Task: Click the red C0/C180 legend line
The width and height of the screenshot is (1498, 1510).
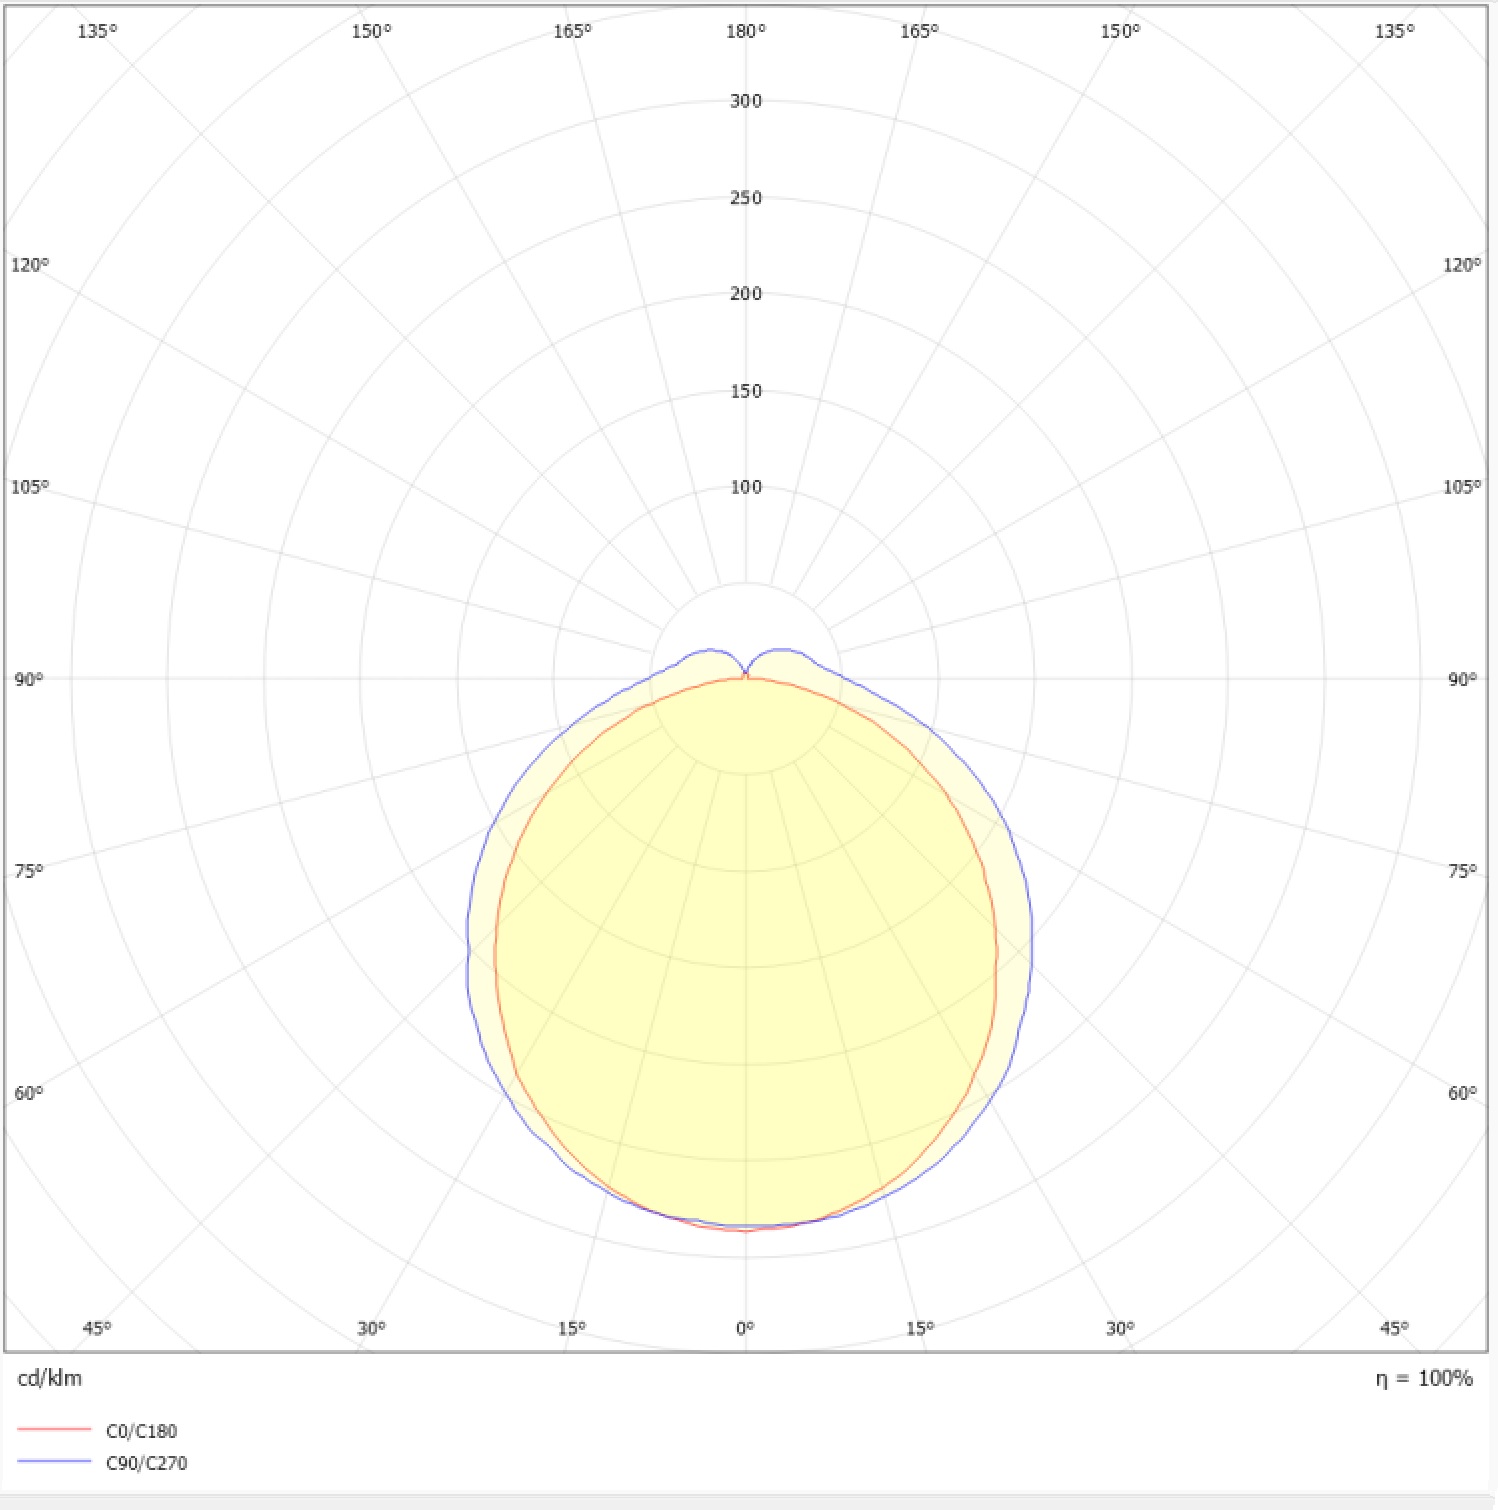Action: point(54,1430)
